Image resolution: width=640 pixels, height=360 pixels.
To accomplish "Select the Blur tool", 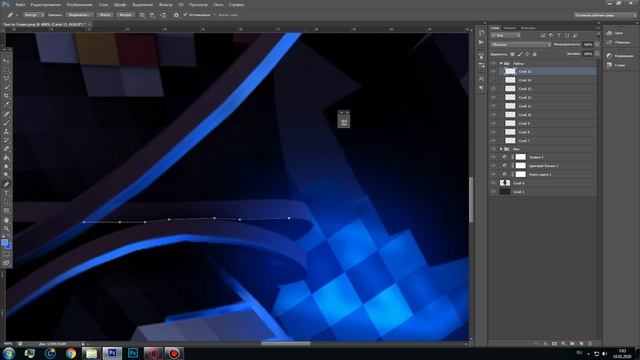I will [6, 167].
